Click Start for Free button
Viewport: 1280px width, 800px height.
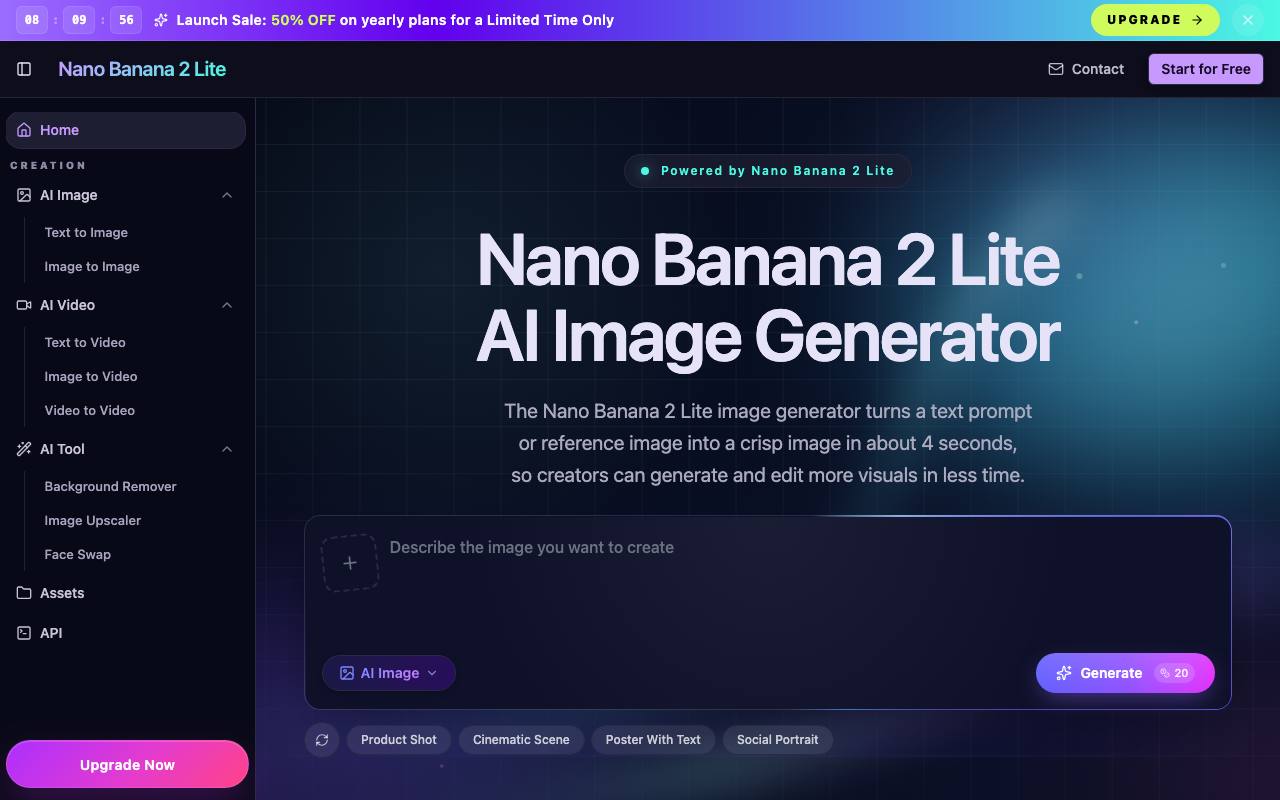[x=1206, y=69]
